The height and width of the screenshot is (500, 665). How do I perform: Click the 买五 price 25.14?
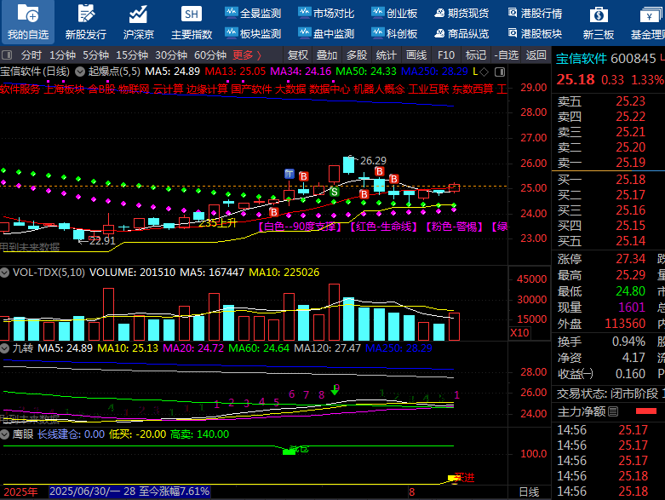[631, 241]
